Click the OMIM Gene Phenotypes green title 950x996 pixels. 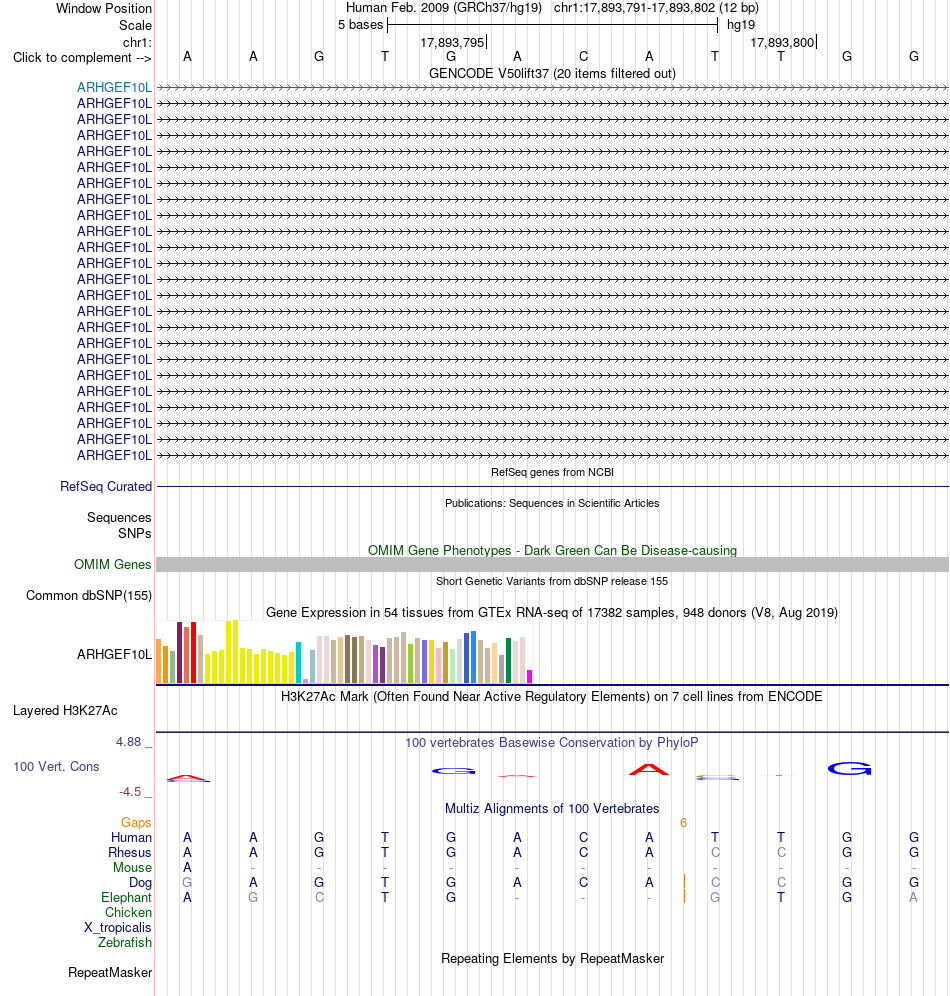tap(552, 551)
